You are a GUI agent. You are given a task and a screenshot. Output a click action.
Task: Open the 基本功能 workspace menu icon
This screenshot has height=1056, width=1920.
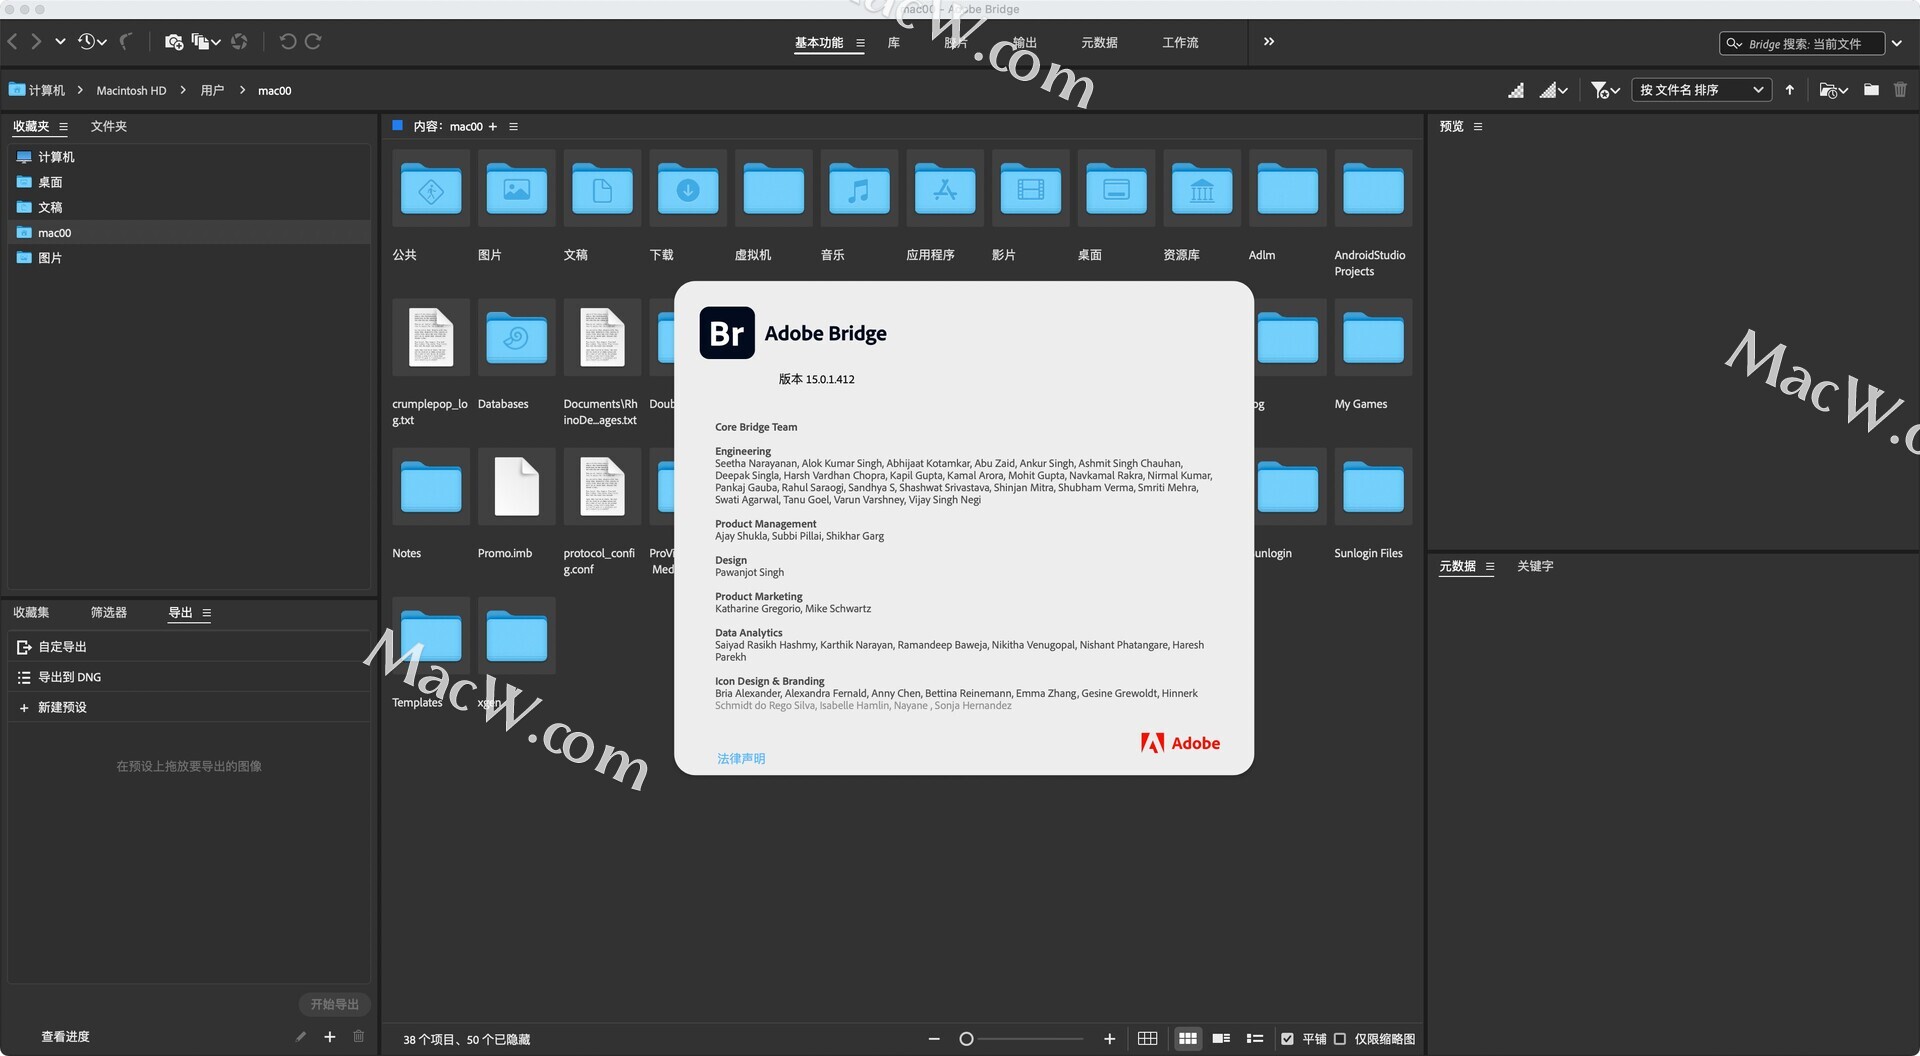[x=860, y=43]
